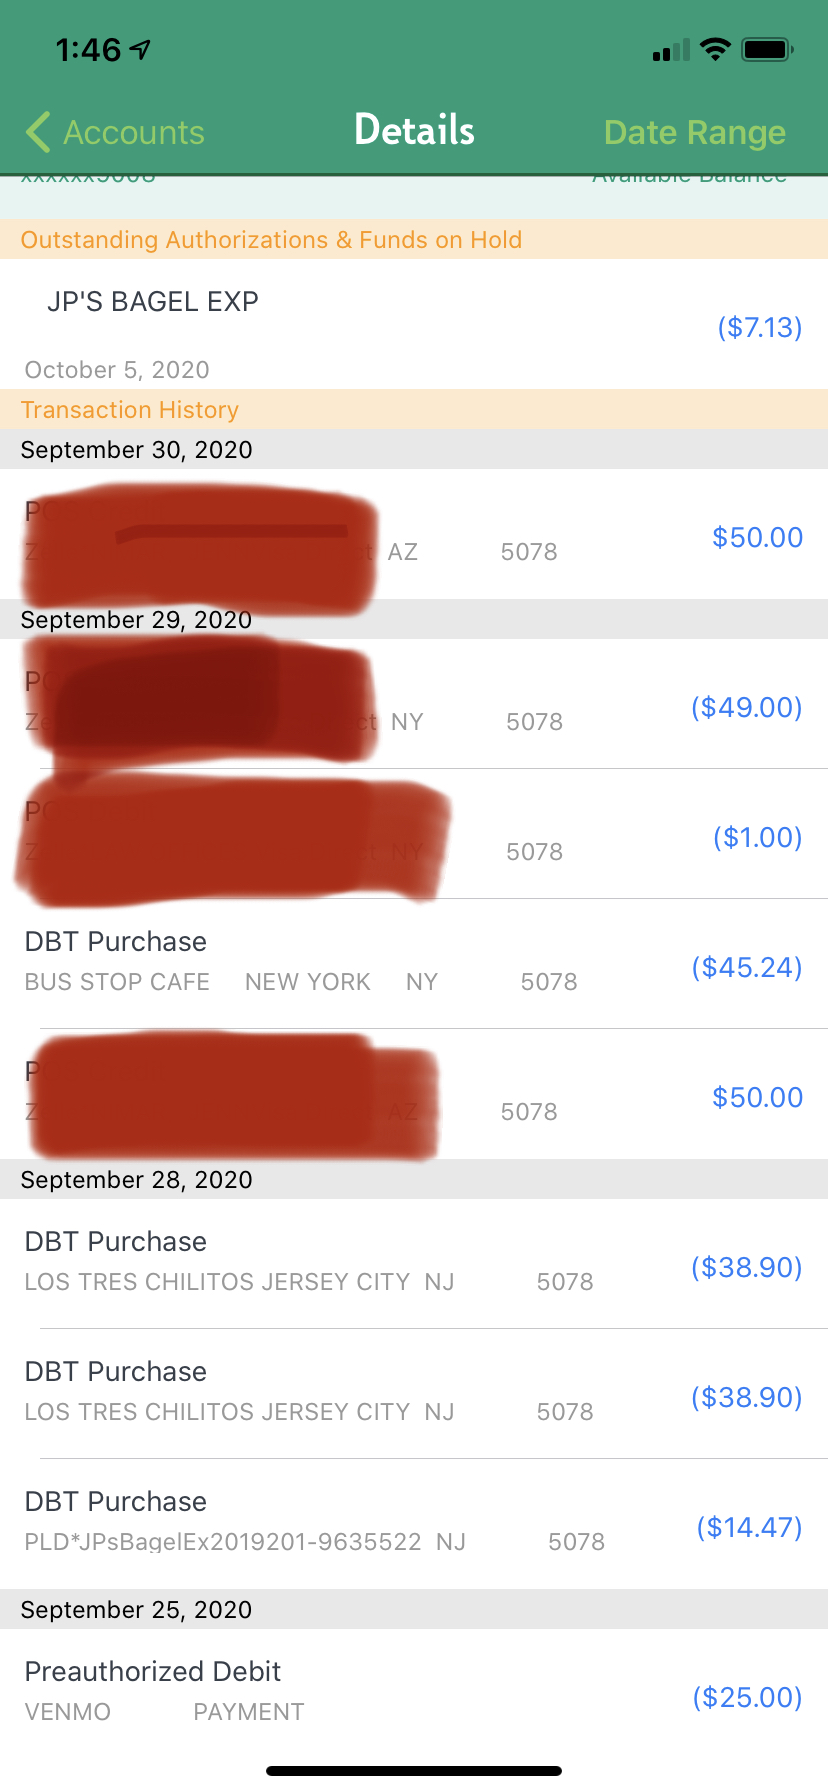Tap the cellular signal bars icon

(x=671, y=50)
